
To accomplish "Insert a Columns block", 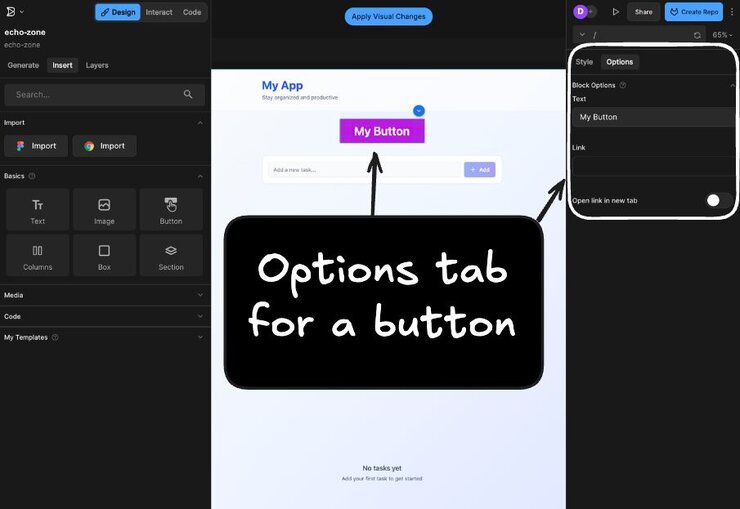I will point(38,256).
